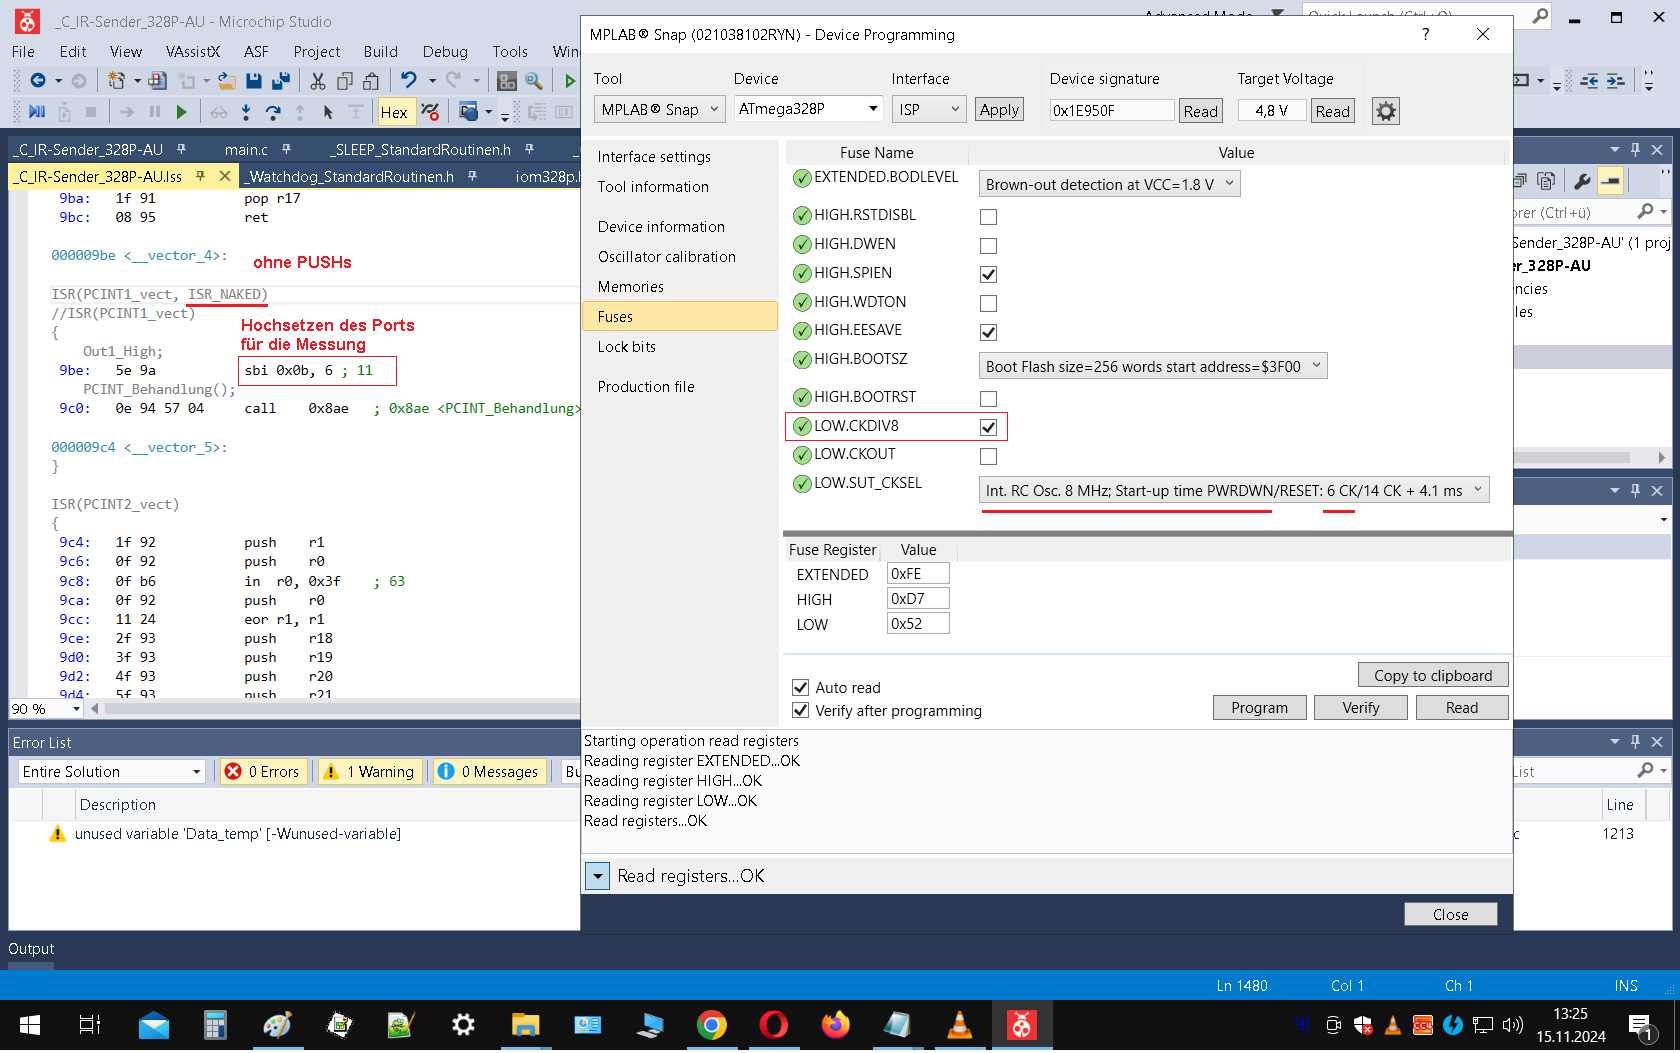Click the EXTENDED fuse register value field
The width and height of the screenshot is (1680, 1053).
[918, 573]
